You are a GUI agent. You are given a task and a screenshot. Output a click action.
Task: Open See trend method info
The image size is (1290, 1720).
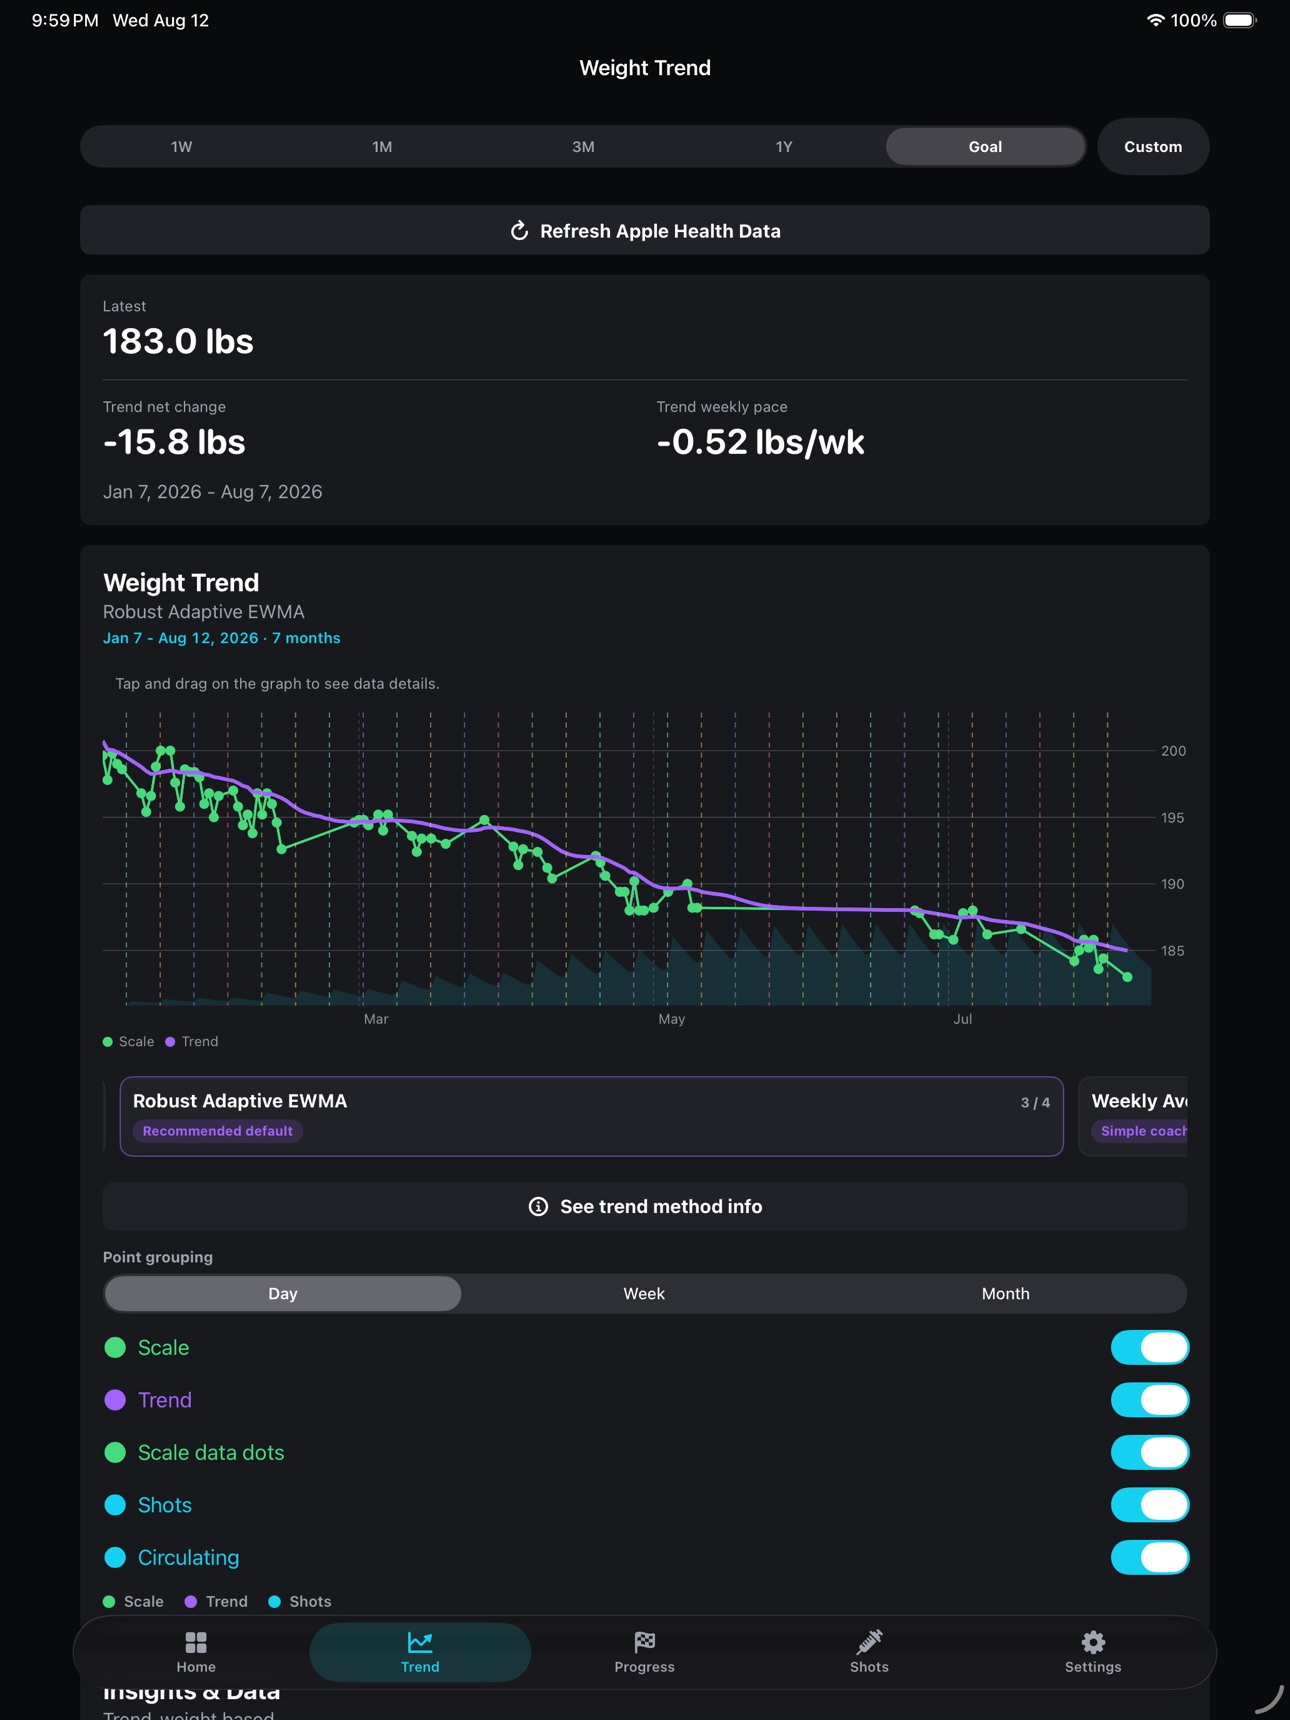point(645,1207)
